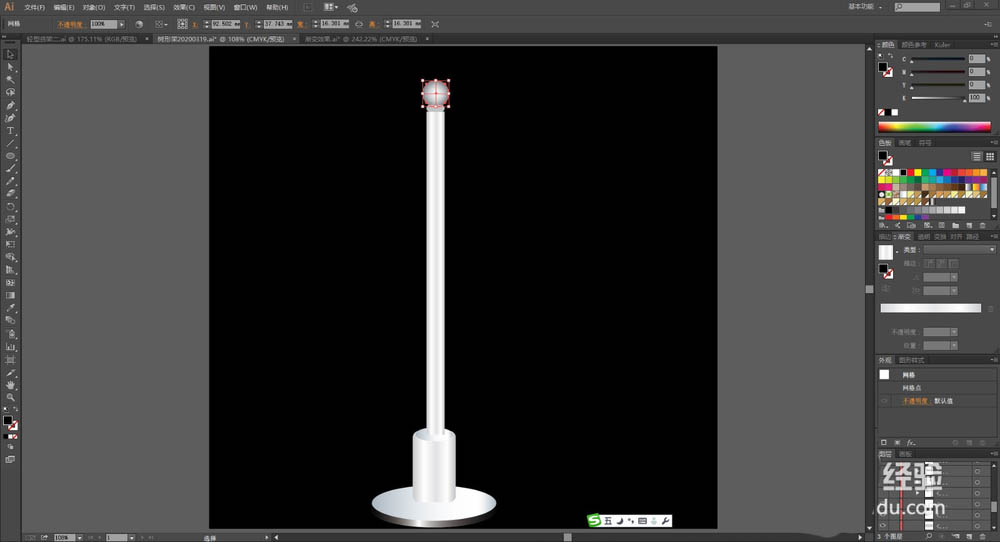The height and width of the screenshot is (542, 1000).
Task: Open the 编辑(E) menu
Action: tap(64, 8)
